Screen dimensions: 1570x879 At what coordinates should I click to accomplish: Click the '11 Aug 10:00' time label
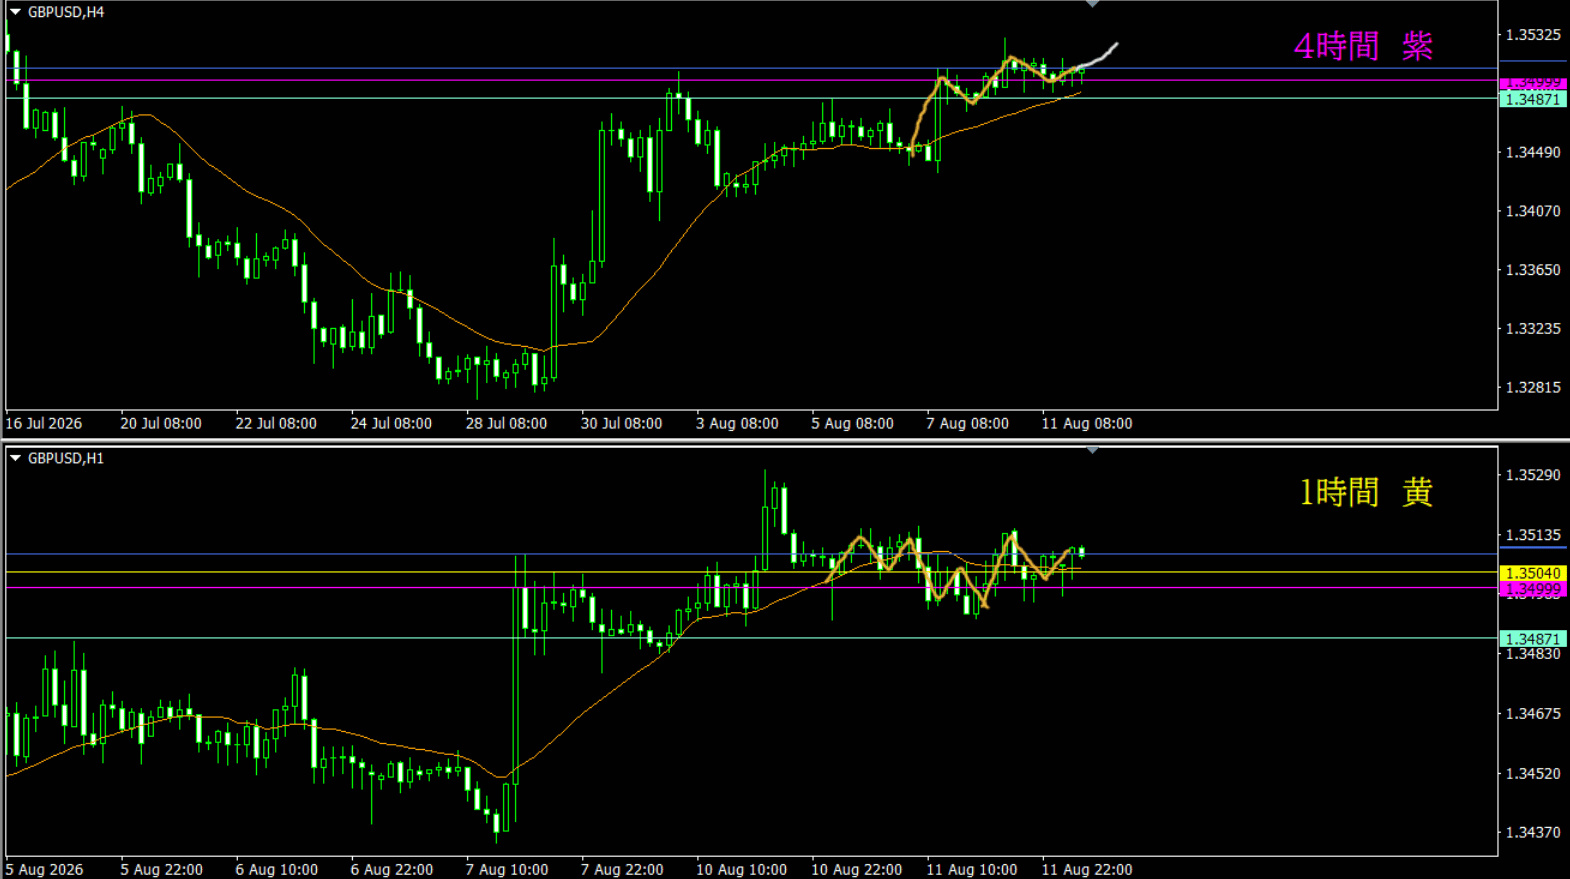(971, 869)
